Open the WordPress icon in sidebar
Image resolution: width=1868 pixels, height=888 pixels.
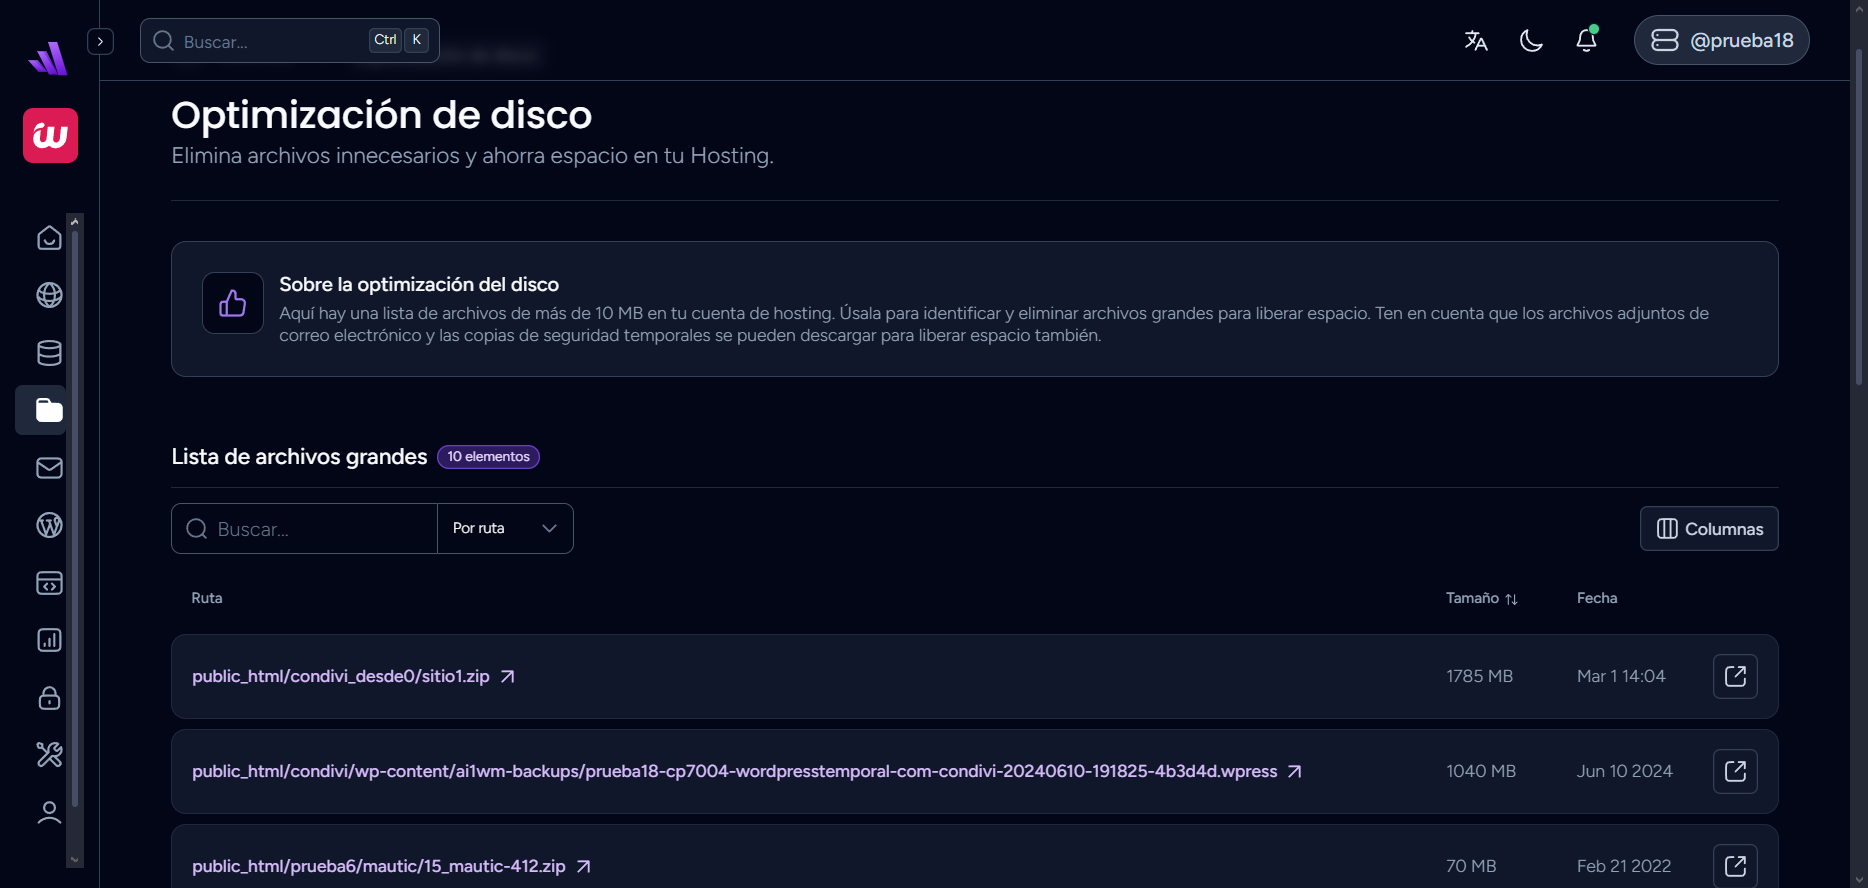(49, 525)
